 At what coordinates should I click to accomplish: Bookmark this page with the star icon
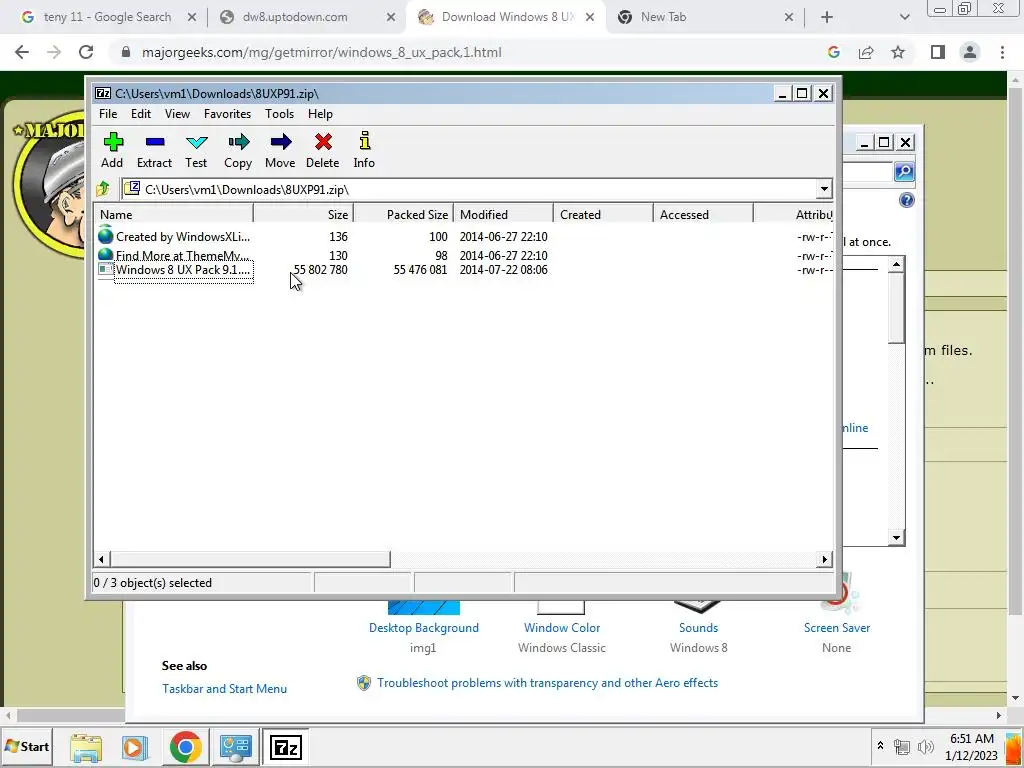899,52
